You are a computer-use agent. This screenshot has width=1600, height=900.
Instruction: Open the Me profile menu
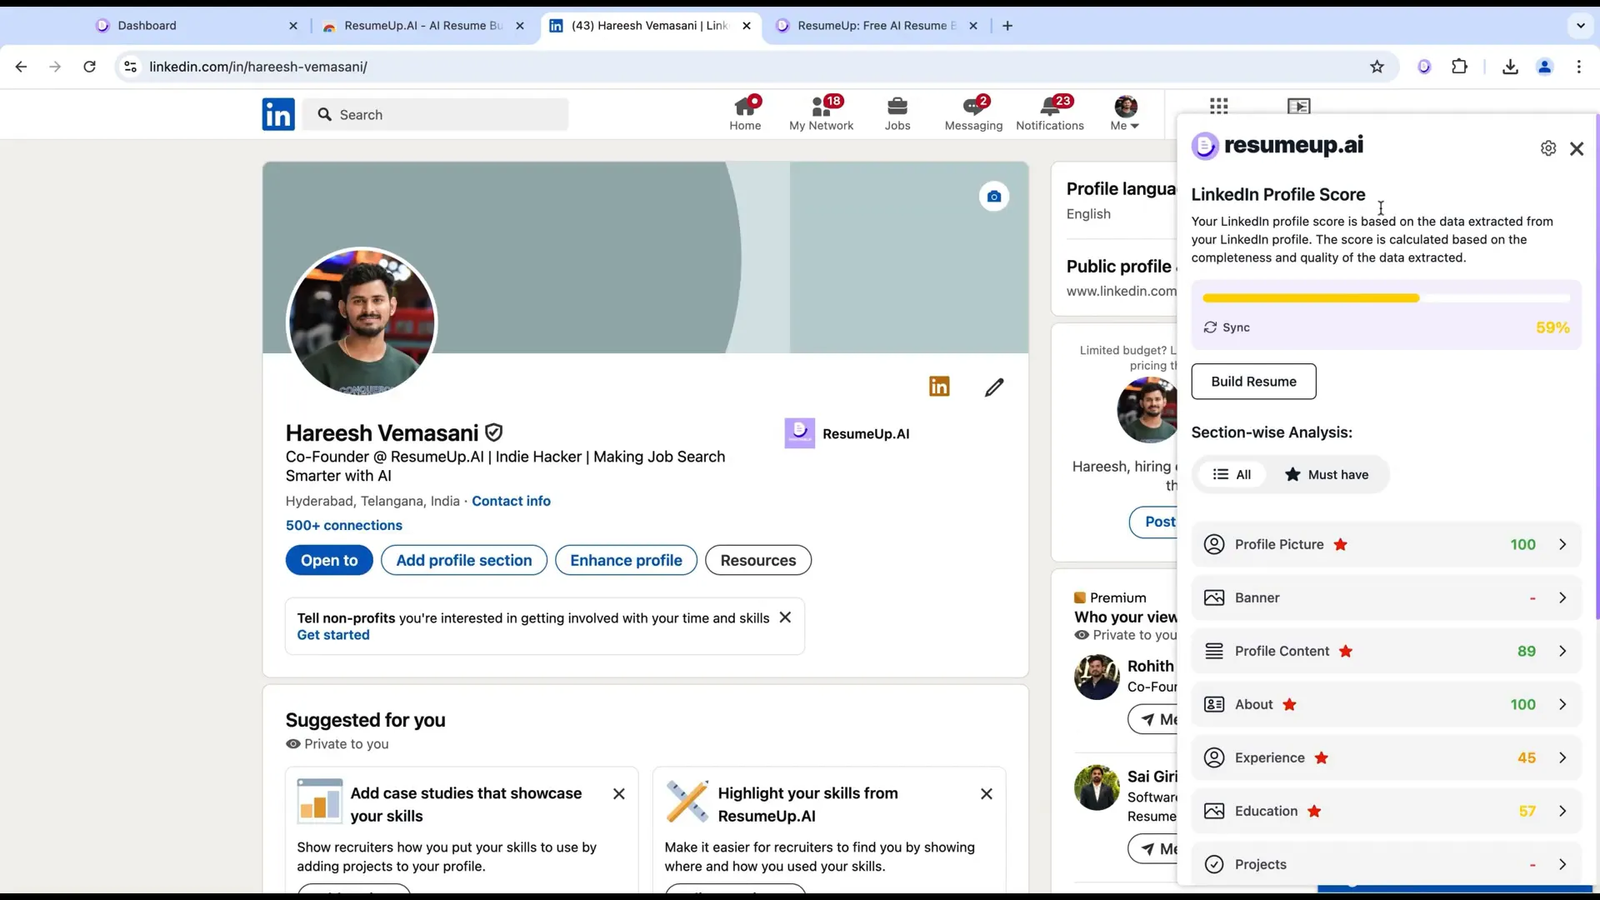1125,114
